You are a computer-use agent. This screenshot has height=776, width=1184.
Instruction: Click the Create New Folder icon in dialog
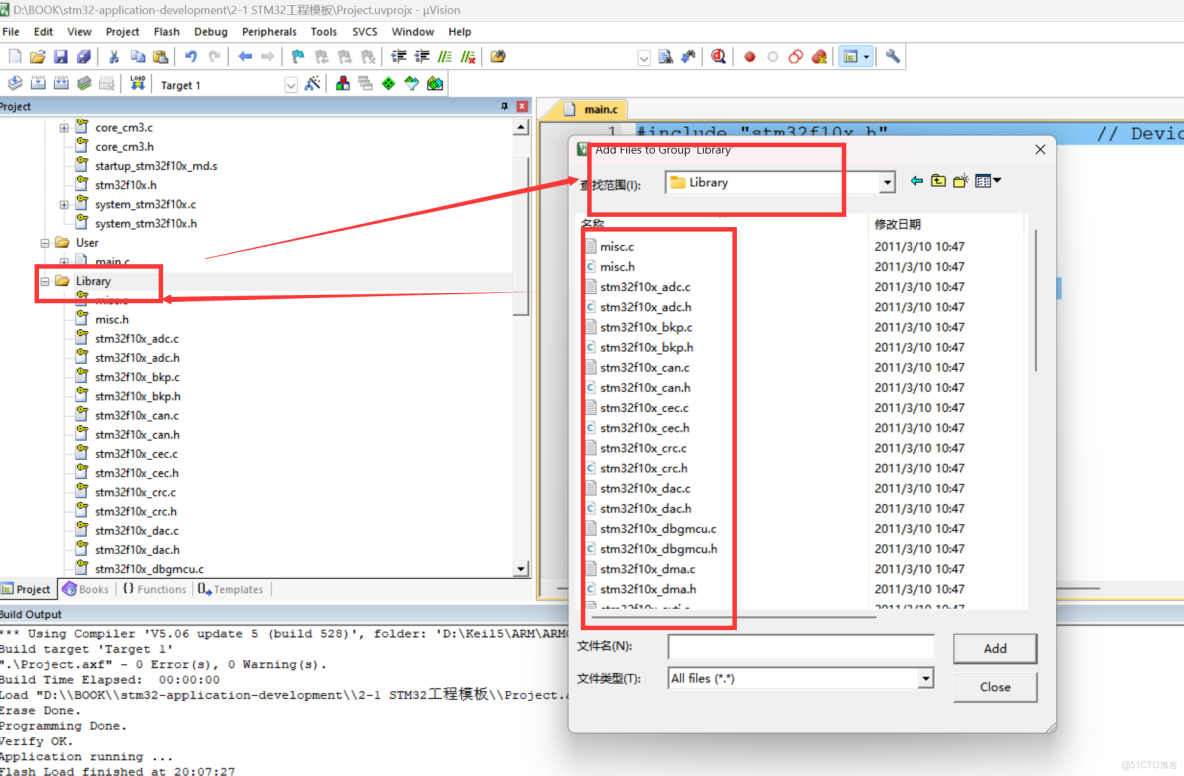[959, 181]
